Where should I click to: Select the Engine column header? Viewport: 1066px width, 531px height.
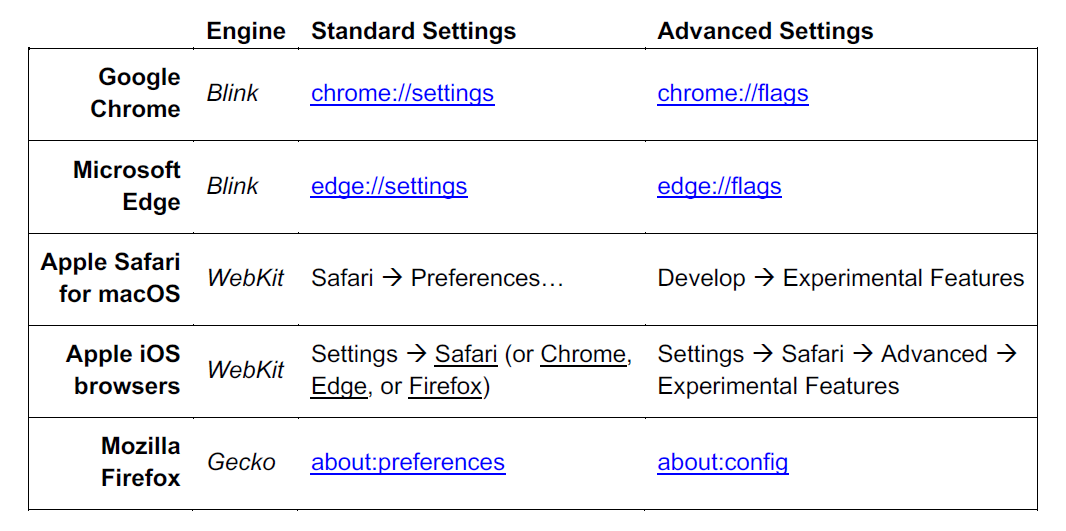coord(246,32)
